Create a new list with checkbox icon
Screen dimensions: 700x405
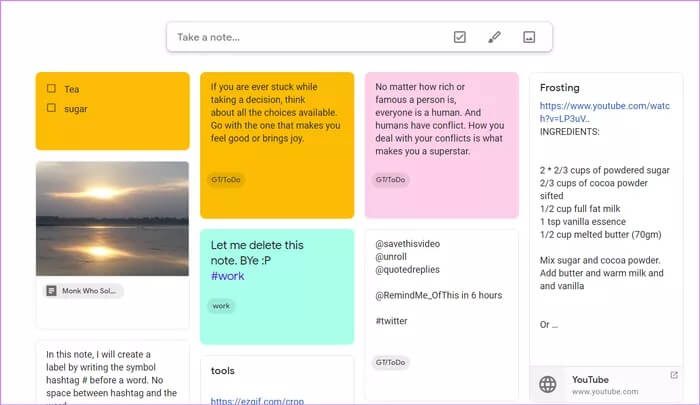[460, 37]
